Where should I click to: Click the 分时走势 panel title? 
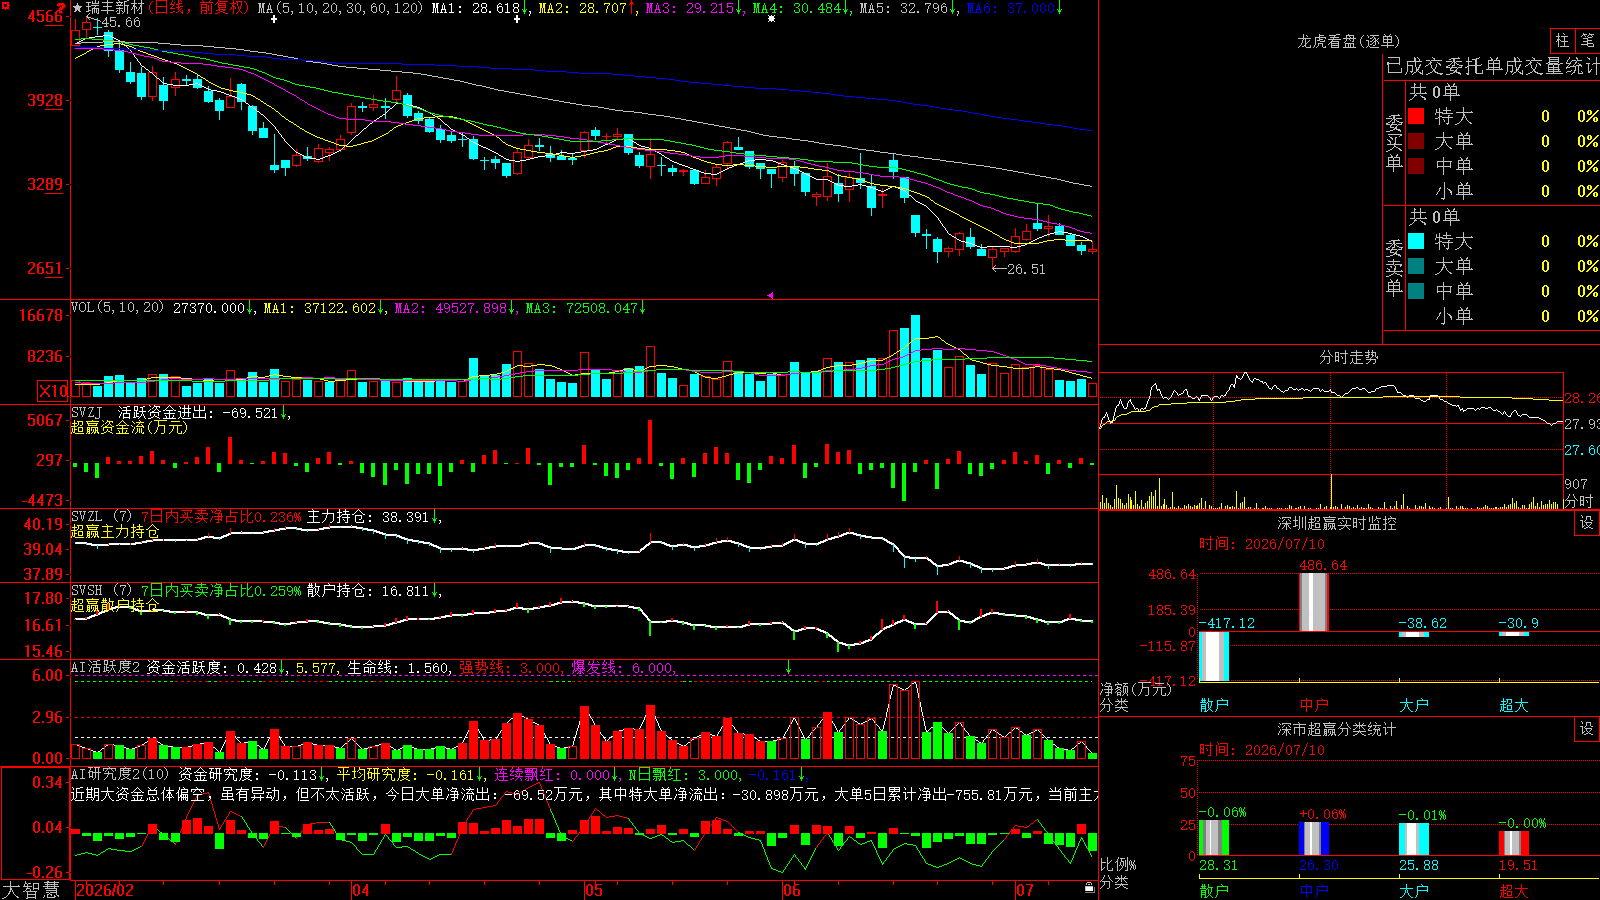[1349, 357]
